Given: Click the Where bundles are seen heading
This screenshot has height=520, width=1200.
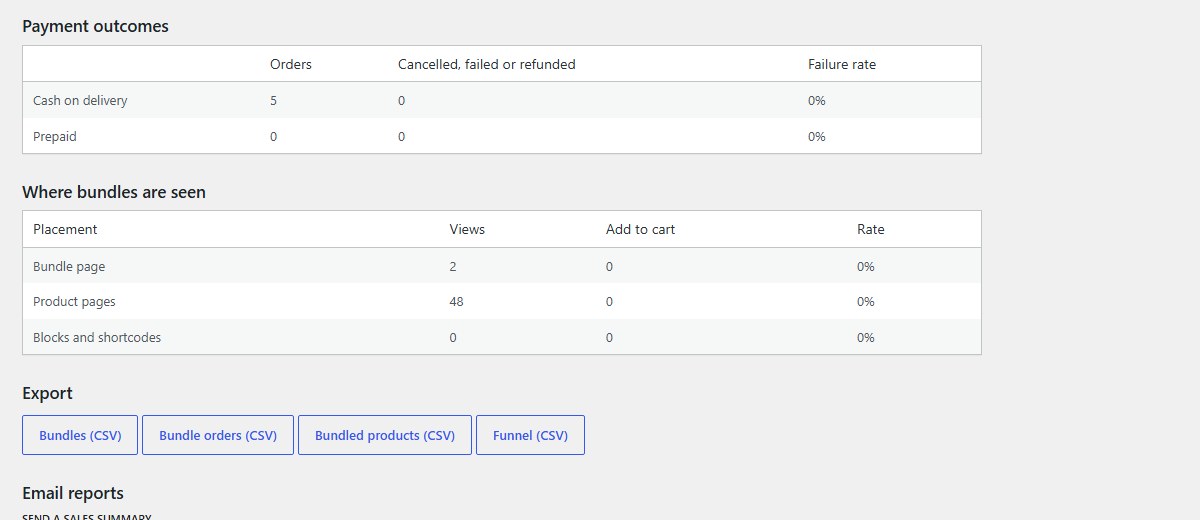Looking at the screenshot, I should pyautogui.click(x=114, y=192).
